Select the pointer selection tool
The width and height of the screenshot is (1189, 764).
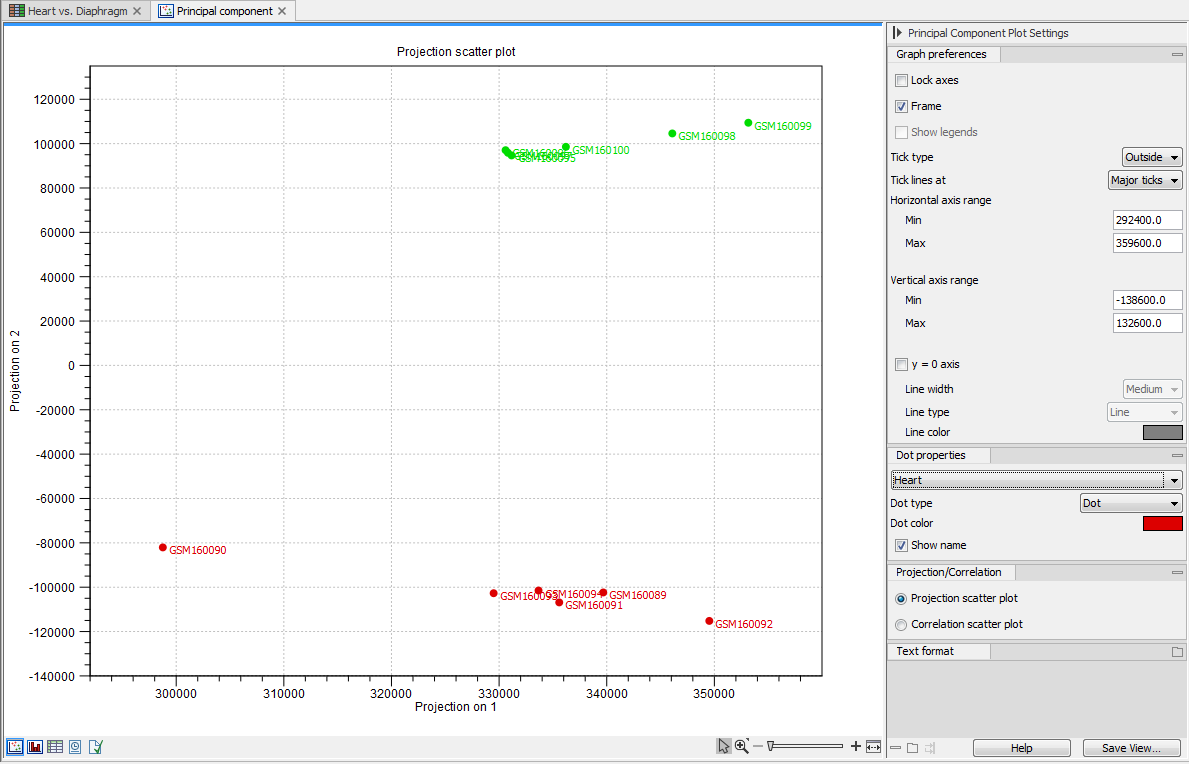pyautogui.click(x=724, y=746)
